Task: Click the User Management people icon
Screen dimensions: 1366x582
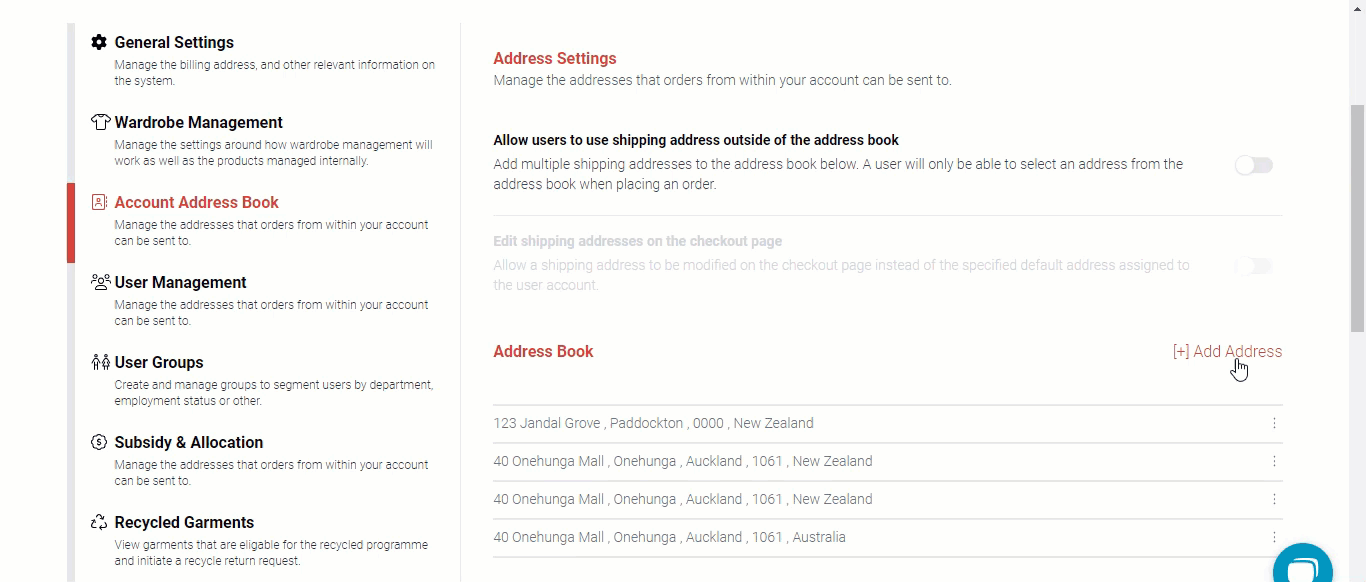Action: point(100,282)
